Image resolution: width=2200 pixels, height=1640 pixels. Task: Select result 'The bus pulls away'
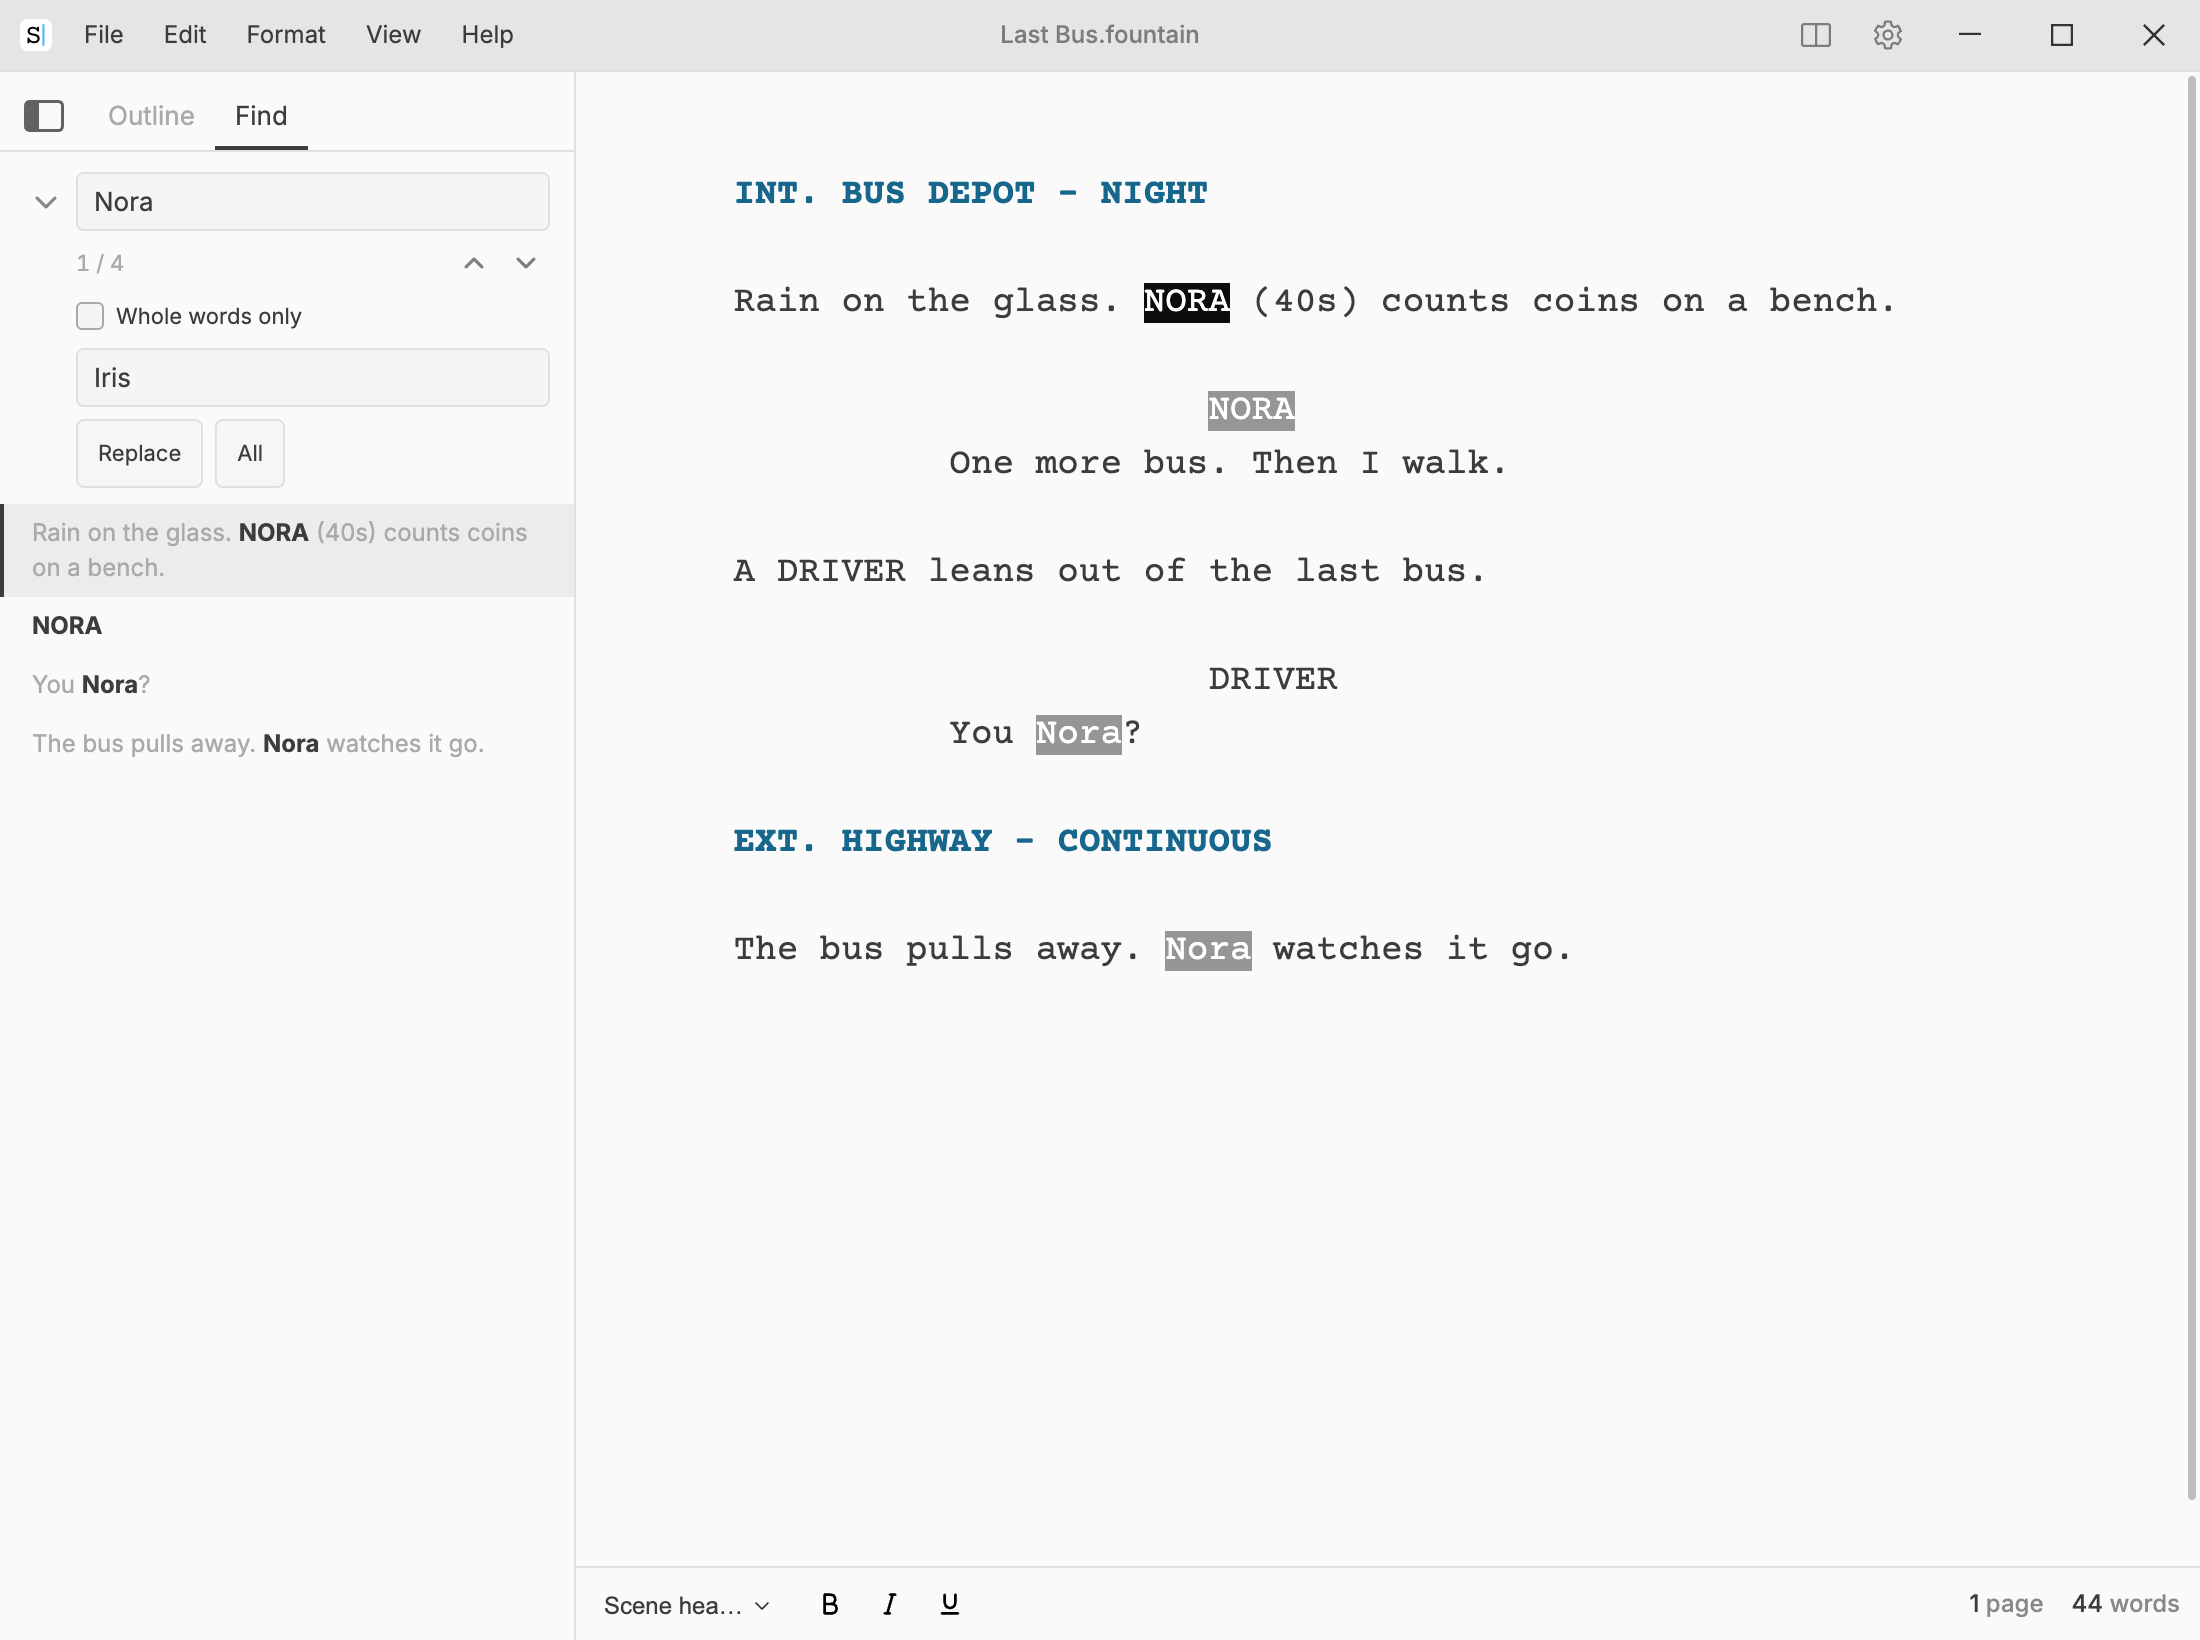tap(288, 744)
